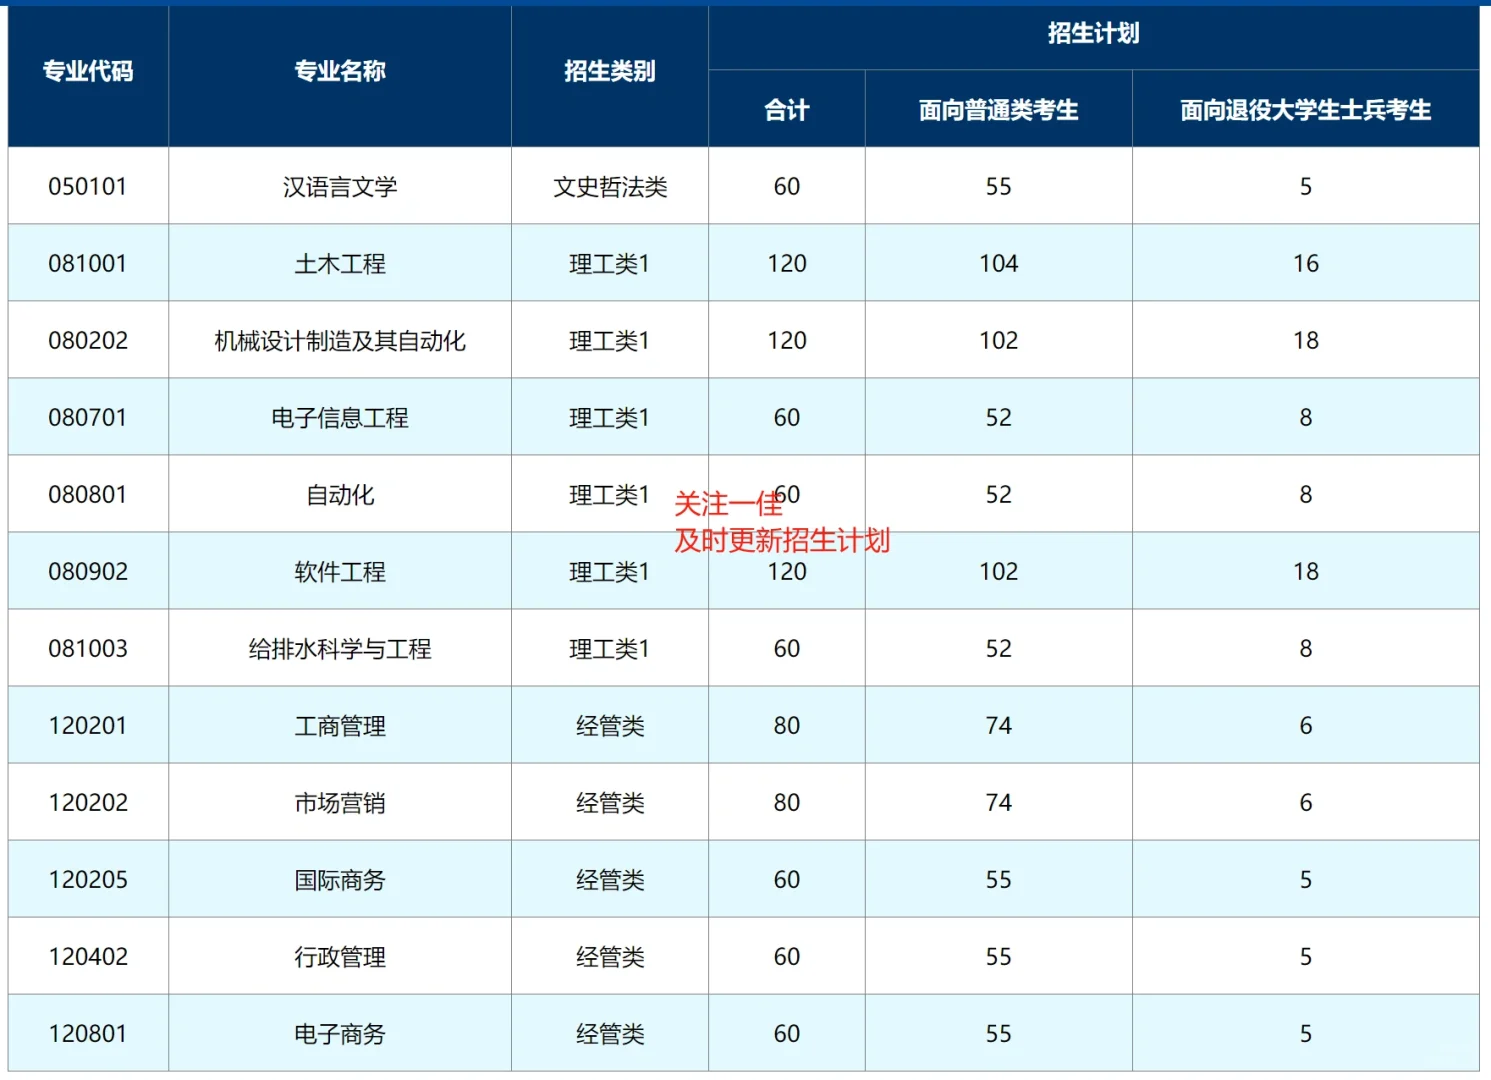
Task: Select code cell 080202
Action: pos(88,341)
